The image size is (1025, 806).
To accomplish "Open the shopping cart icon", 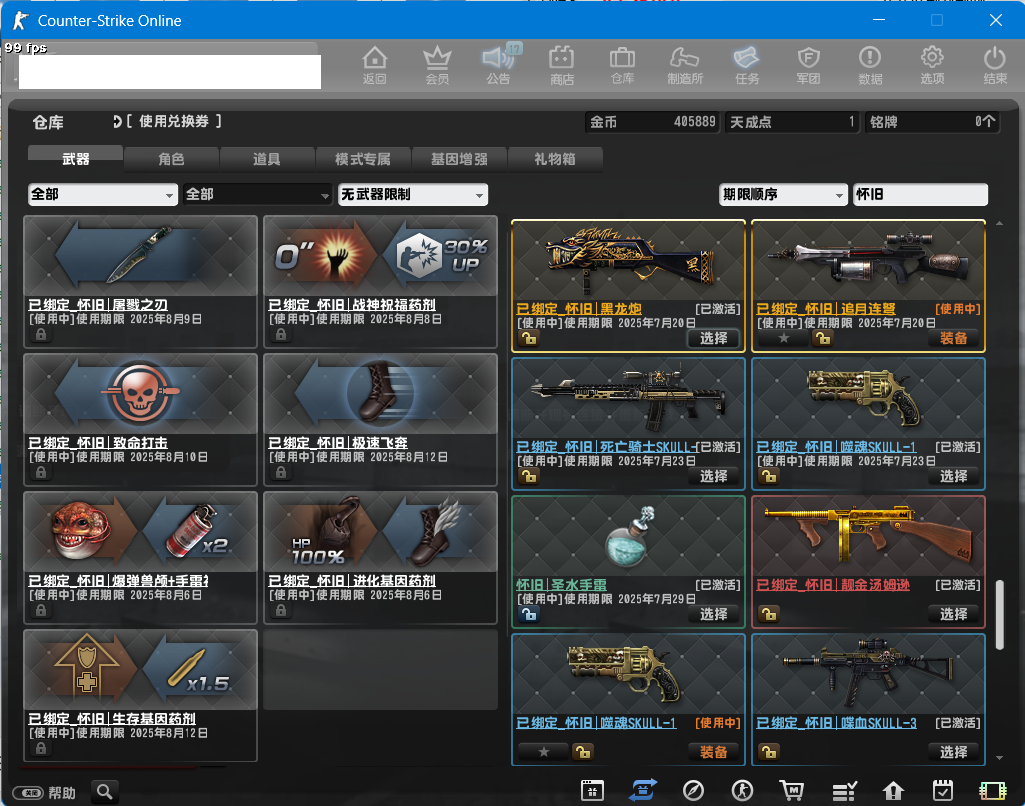I will click(792, 791).
